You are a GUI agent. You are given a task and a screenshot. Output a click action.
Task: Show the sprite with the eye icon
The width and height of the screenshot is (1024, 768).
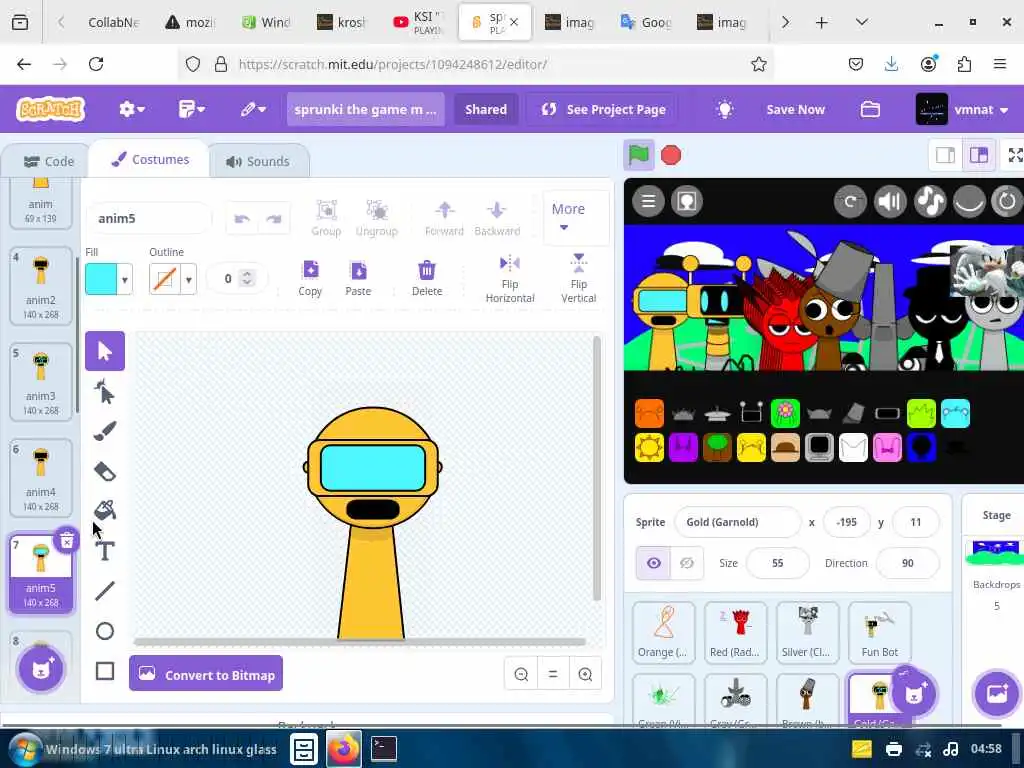coord(653,563)
